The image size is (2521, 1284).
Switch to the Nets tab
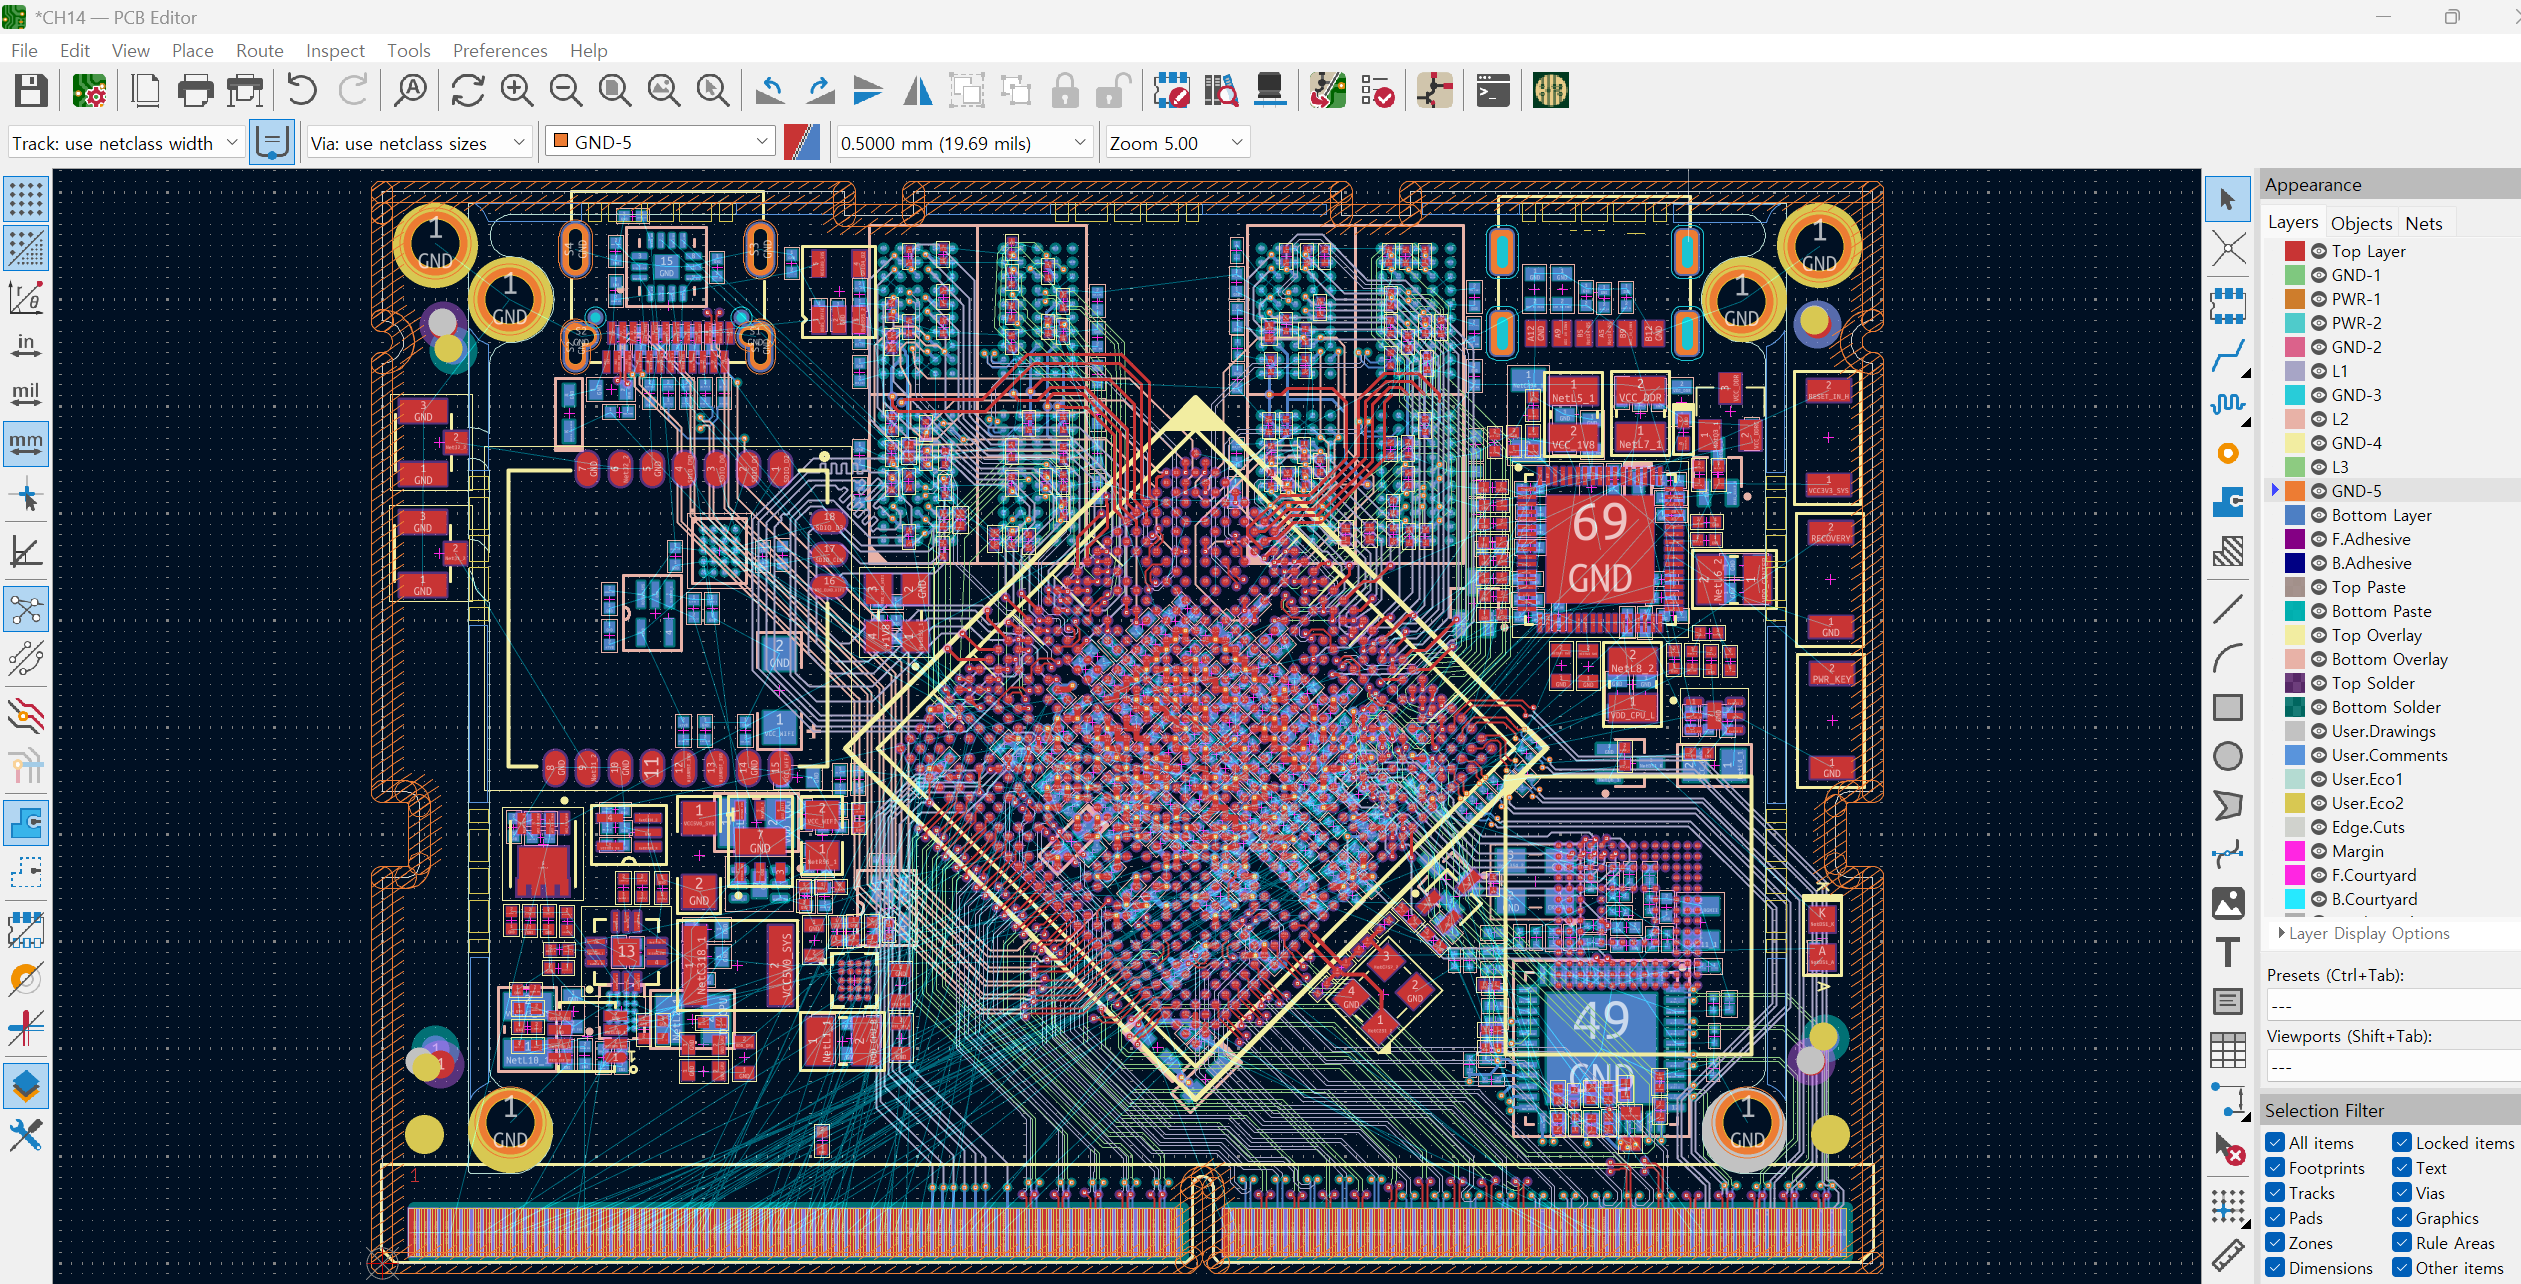coord(2424,222)
